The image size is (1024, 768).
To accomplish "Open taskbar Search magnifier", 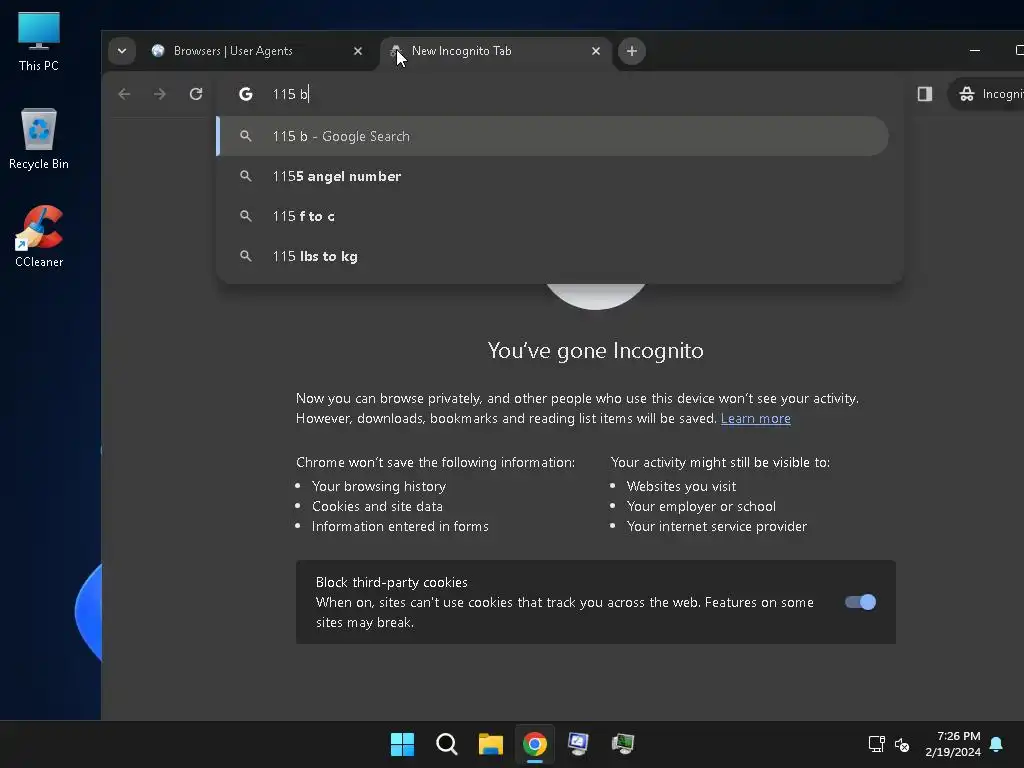I will [447, 744].
